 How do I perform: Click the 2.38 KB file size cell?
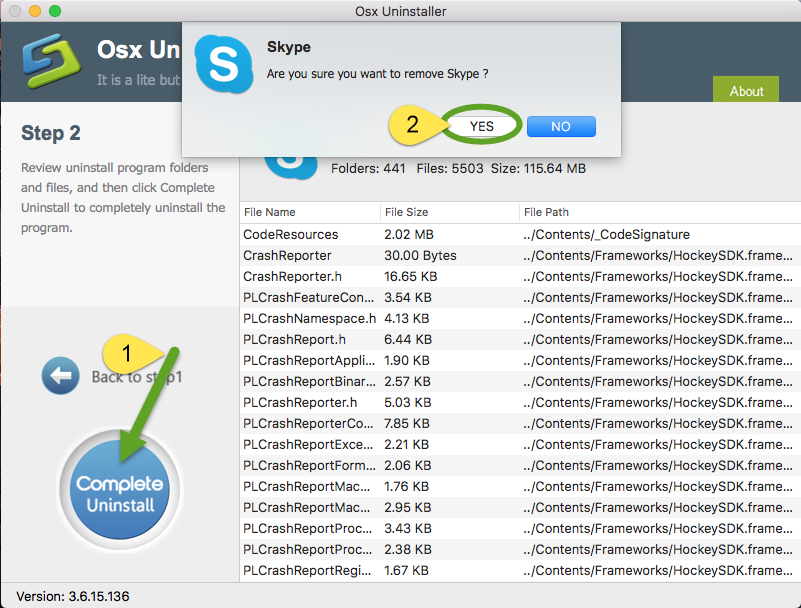pos(408,549)
